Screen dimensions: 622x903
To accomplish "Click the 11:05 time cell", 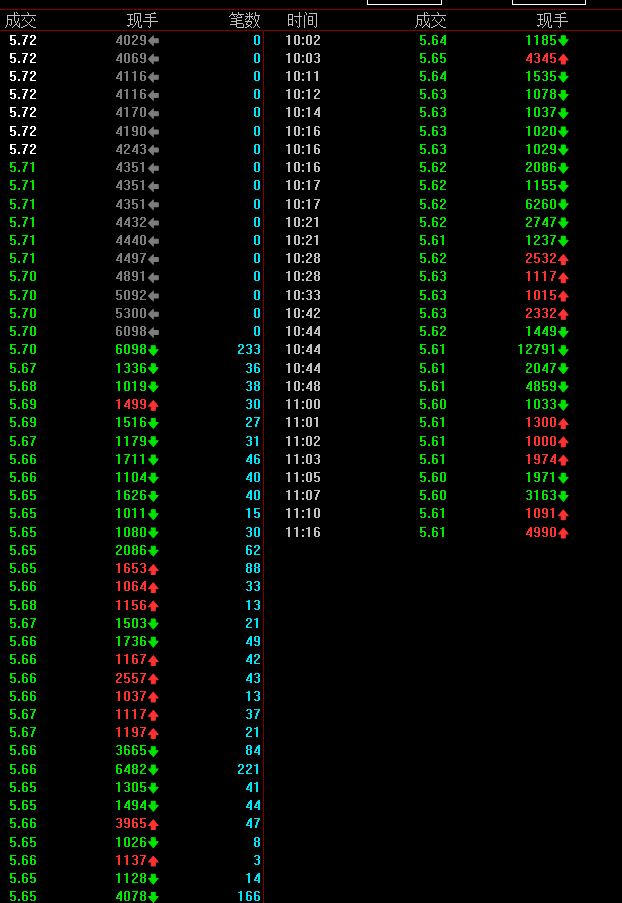I will click(x=303, y=477).
